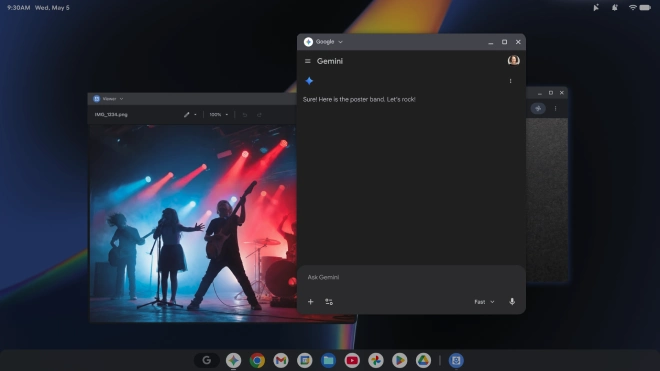This screenshot has height=371, width=660.
Task: Select the pencil edit tool in Viewer
Action: click(x=186, y=115)
